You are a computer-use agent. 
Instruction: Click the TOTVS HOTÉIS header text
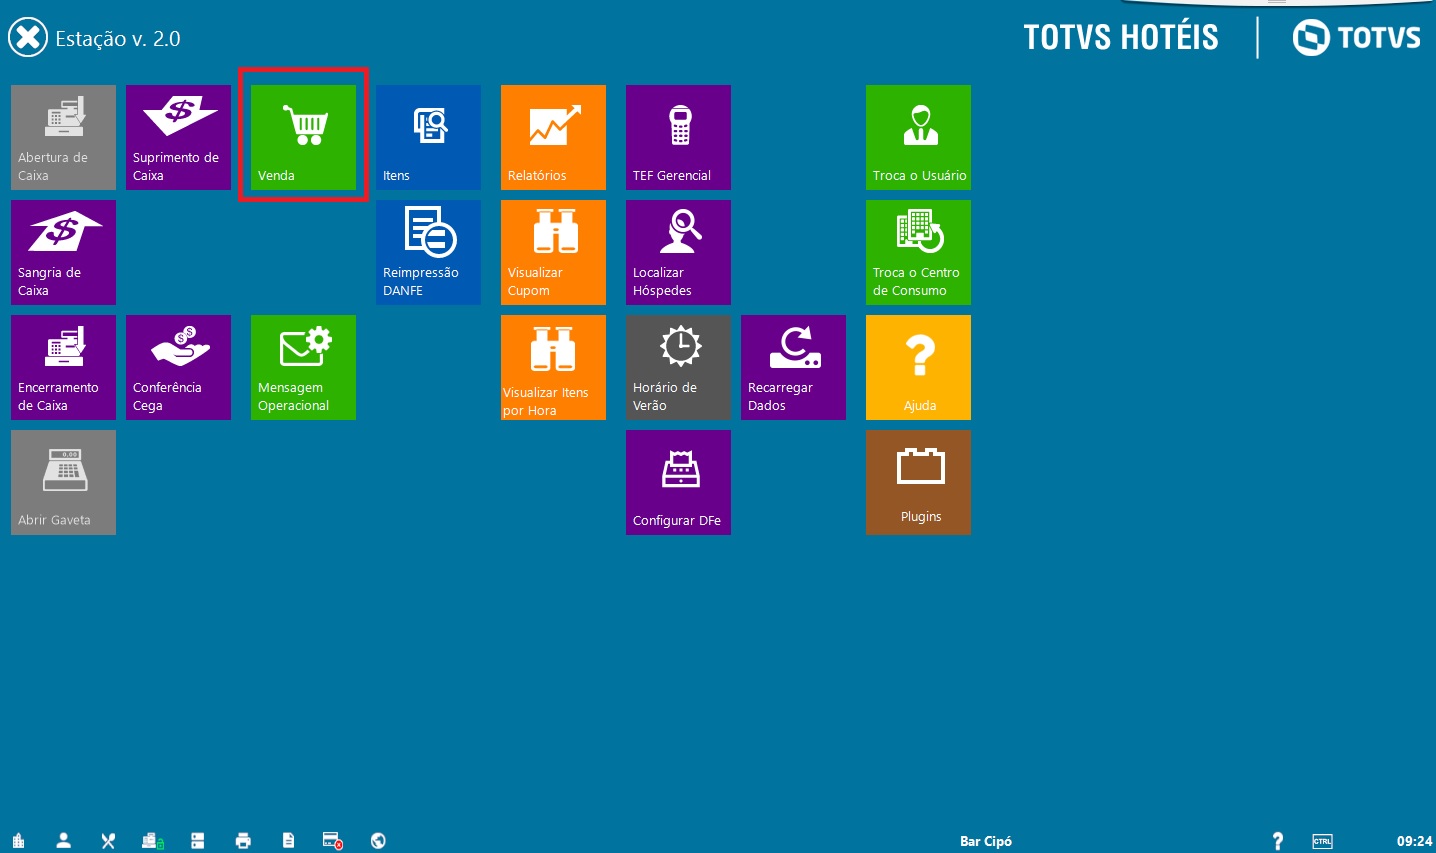[1121, 38]
